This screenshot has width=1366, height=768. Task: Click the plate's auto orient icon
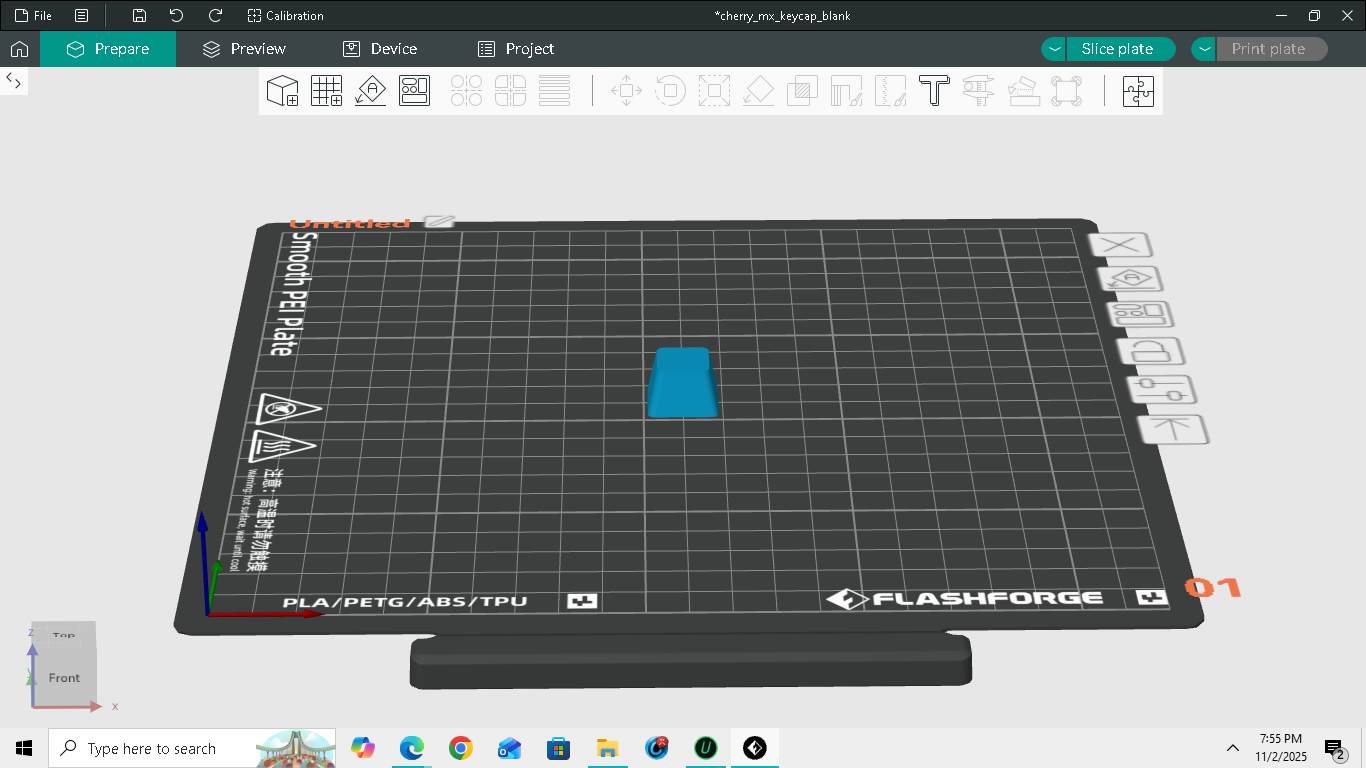pyautogui.click(x=1131, y=279)
